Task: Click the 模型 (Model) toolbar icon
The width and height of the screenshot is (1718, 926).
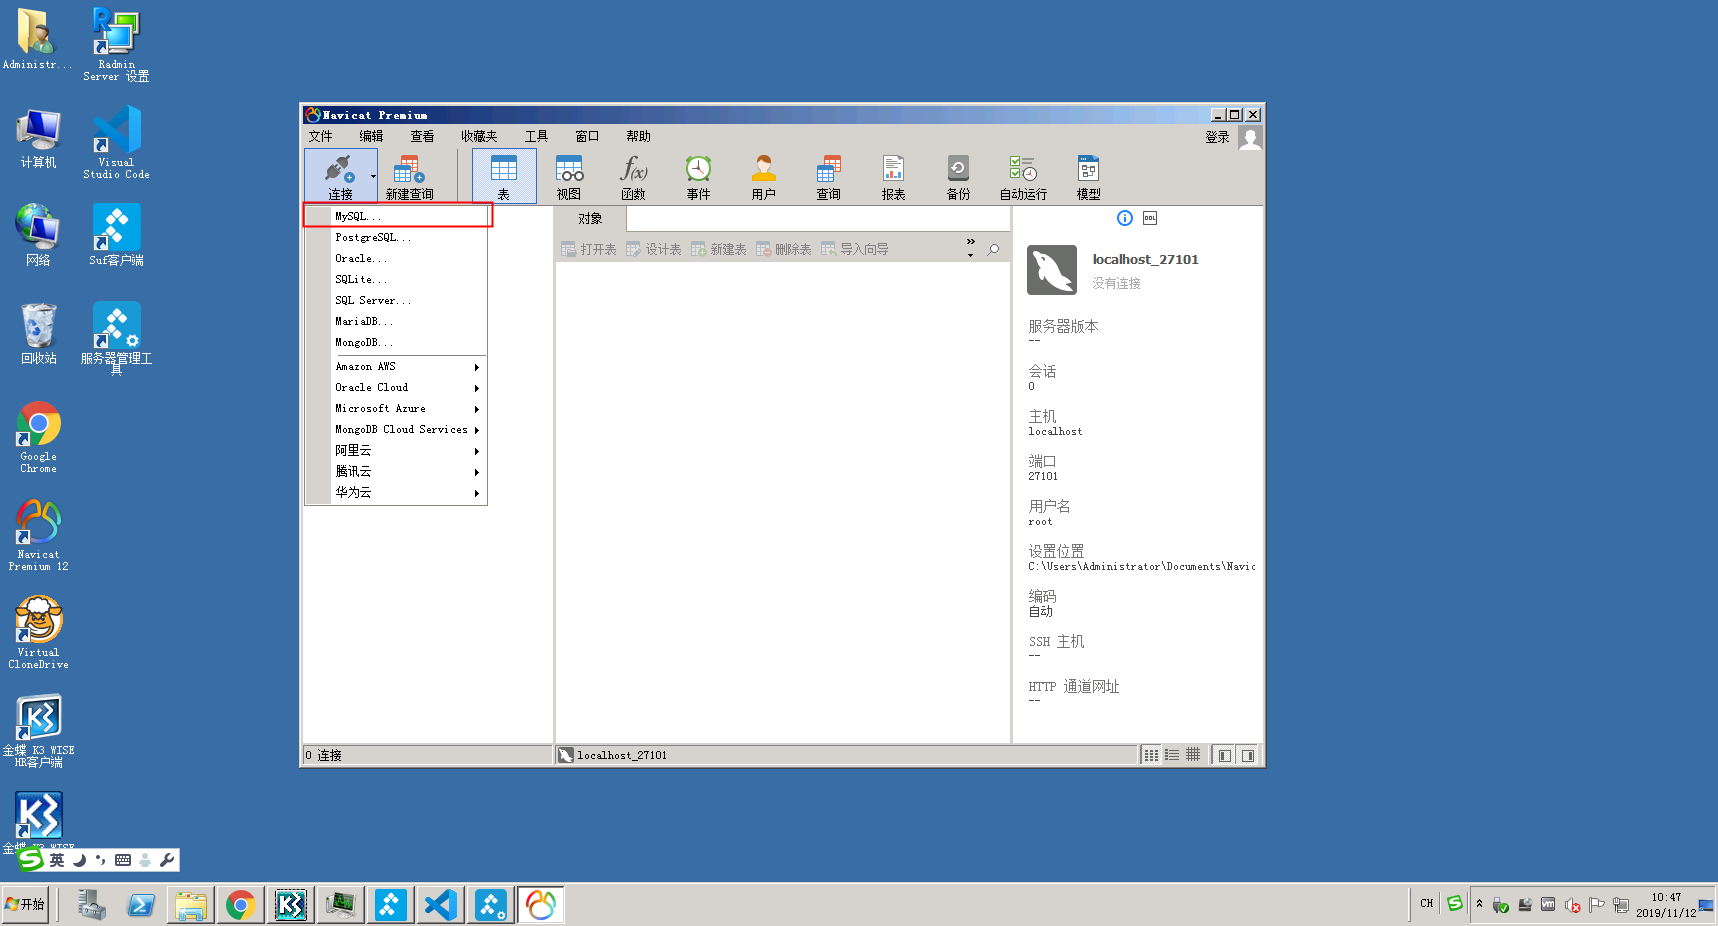Action: [1089, 176]
